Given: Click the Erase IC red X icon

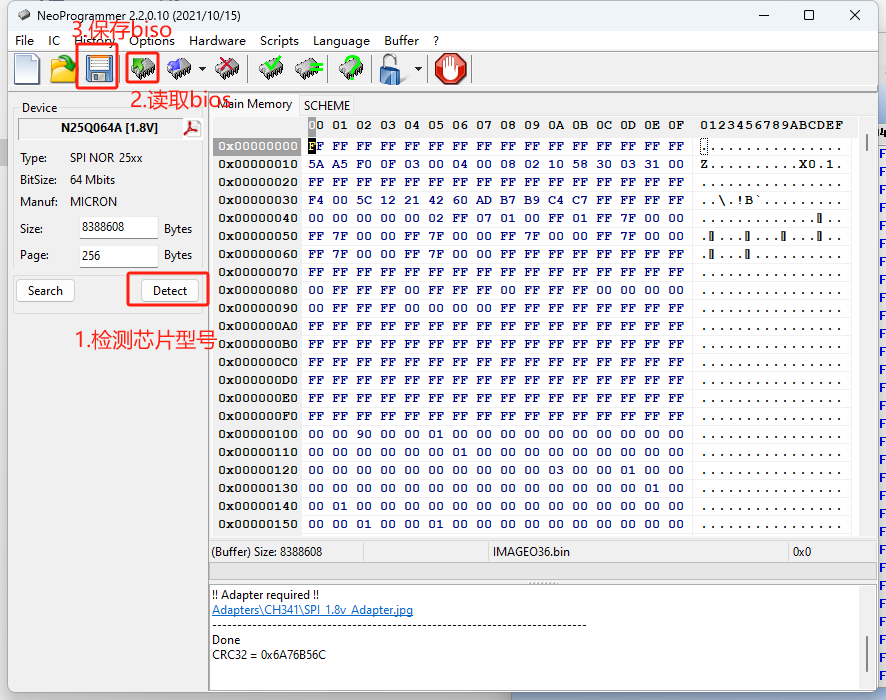Looking at the screenshot, I should [227, 69].
